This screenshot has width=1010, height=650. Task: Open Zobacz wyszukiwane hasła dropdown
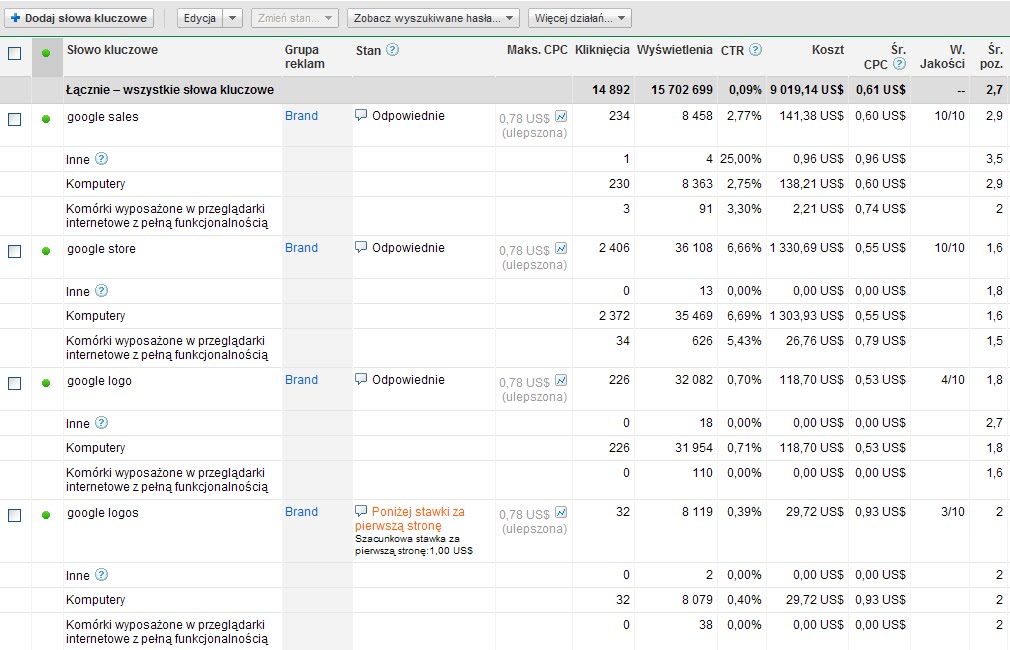433,18
